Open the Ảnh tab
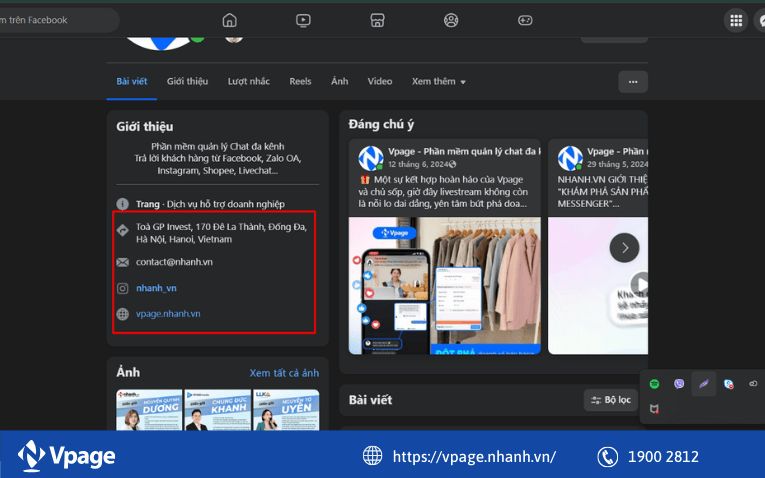Viewport: 765px width, 478px height. [x=340, y=81]
